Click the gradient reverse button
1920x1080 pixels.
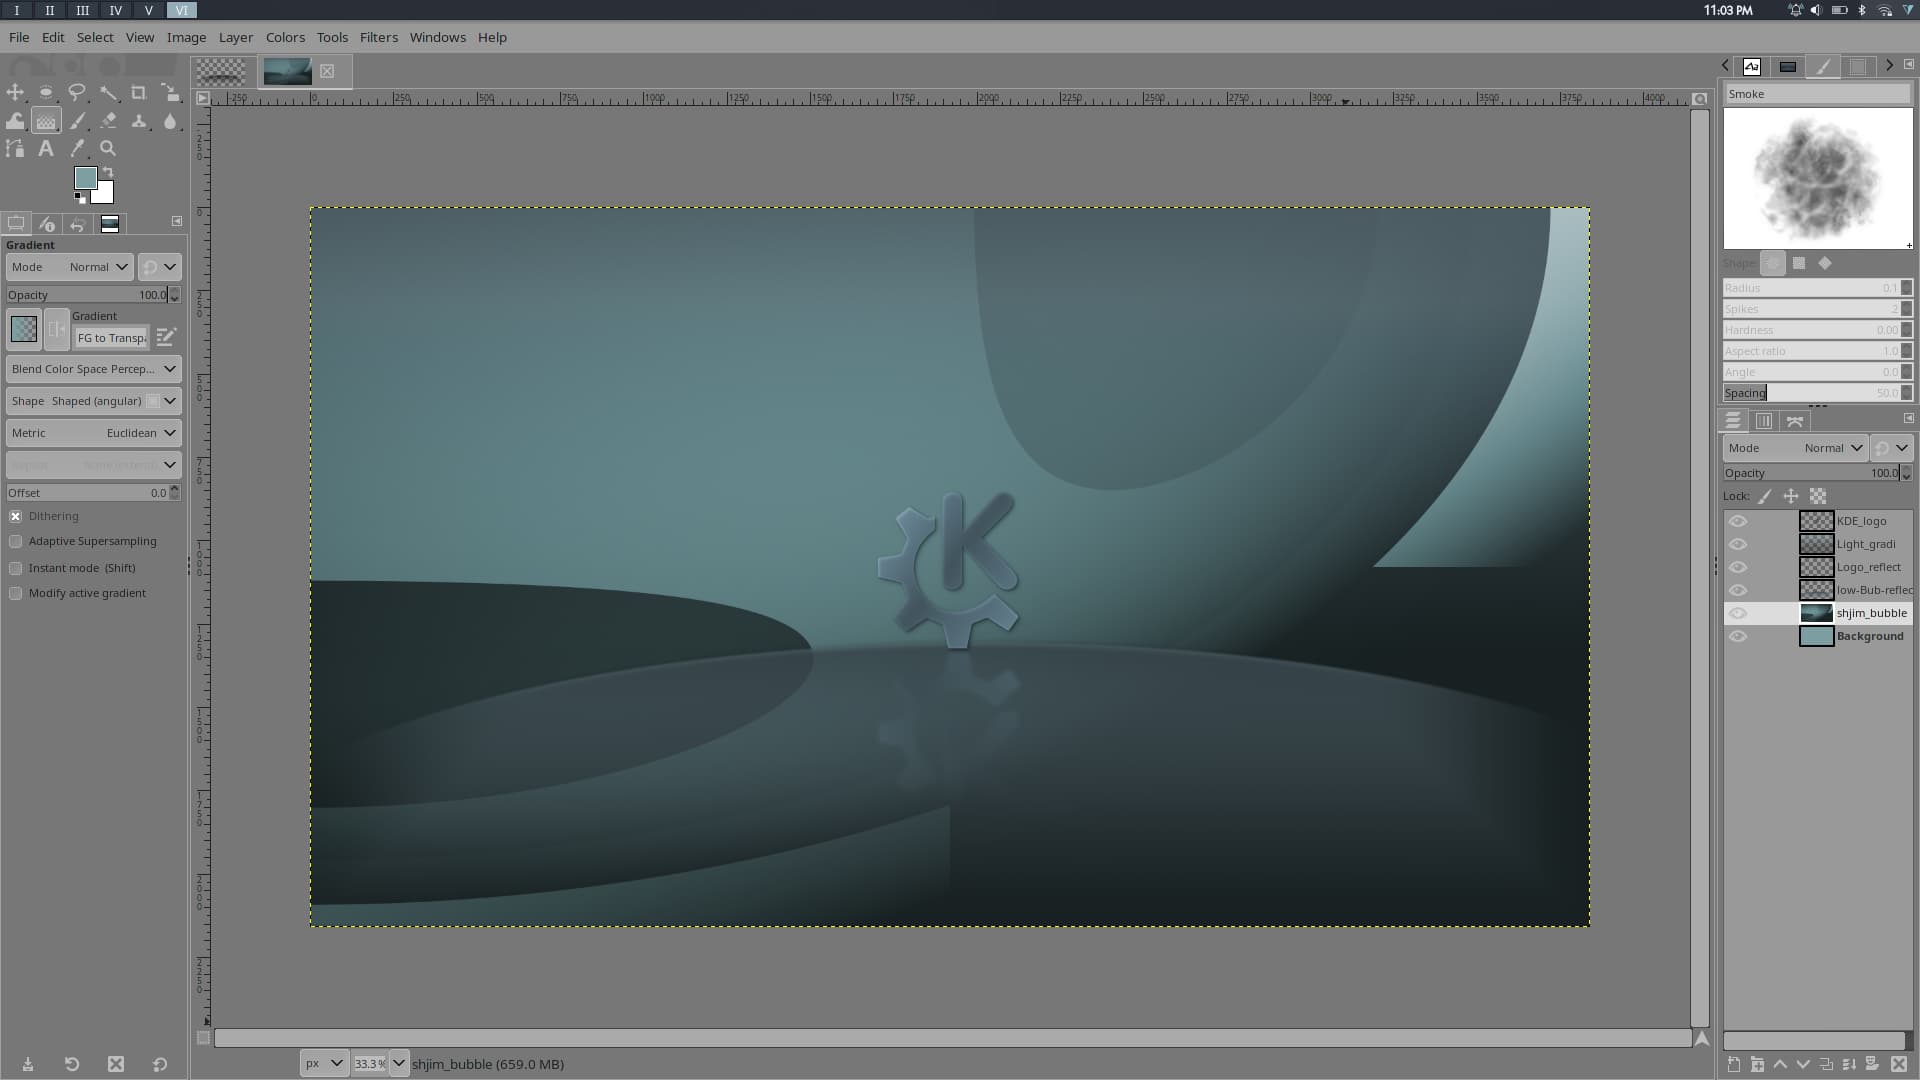pyautogui.click(x=57, y=329)
